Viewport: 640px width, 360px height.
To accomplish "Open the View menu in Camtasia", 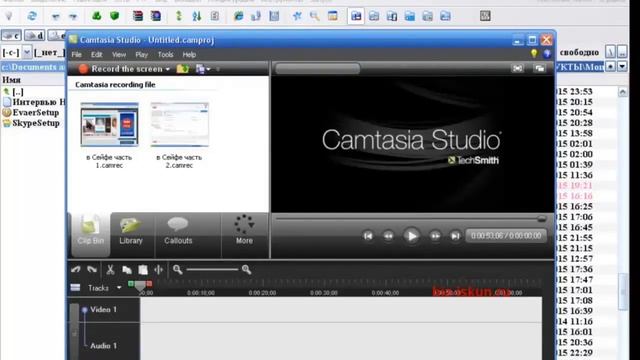I will (x=119, y=54).
